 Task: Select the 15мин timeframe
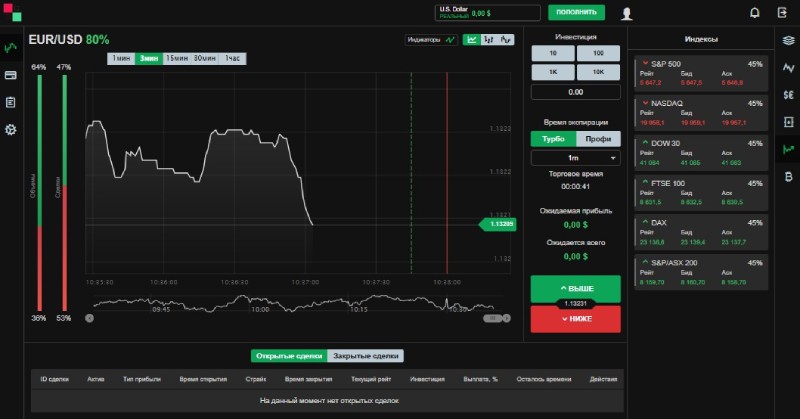(x=176, y=58)
